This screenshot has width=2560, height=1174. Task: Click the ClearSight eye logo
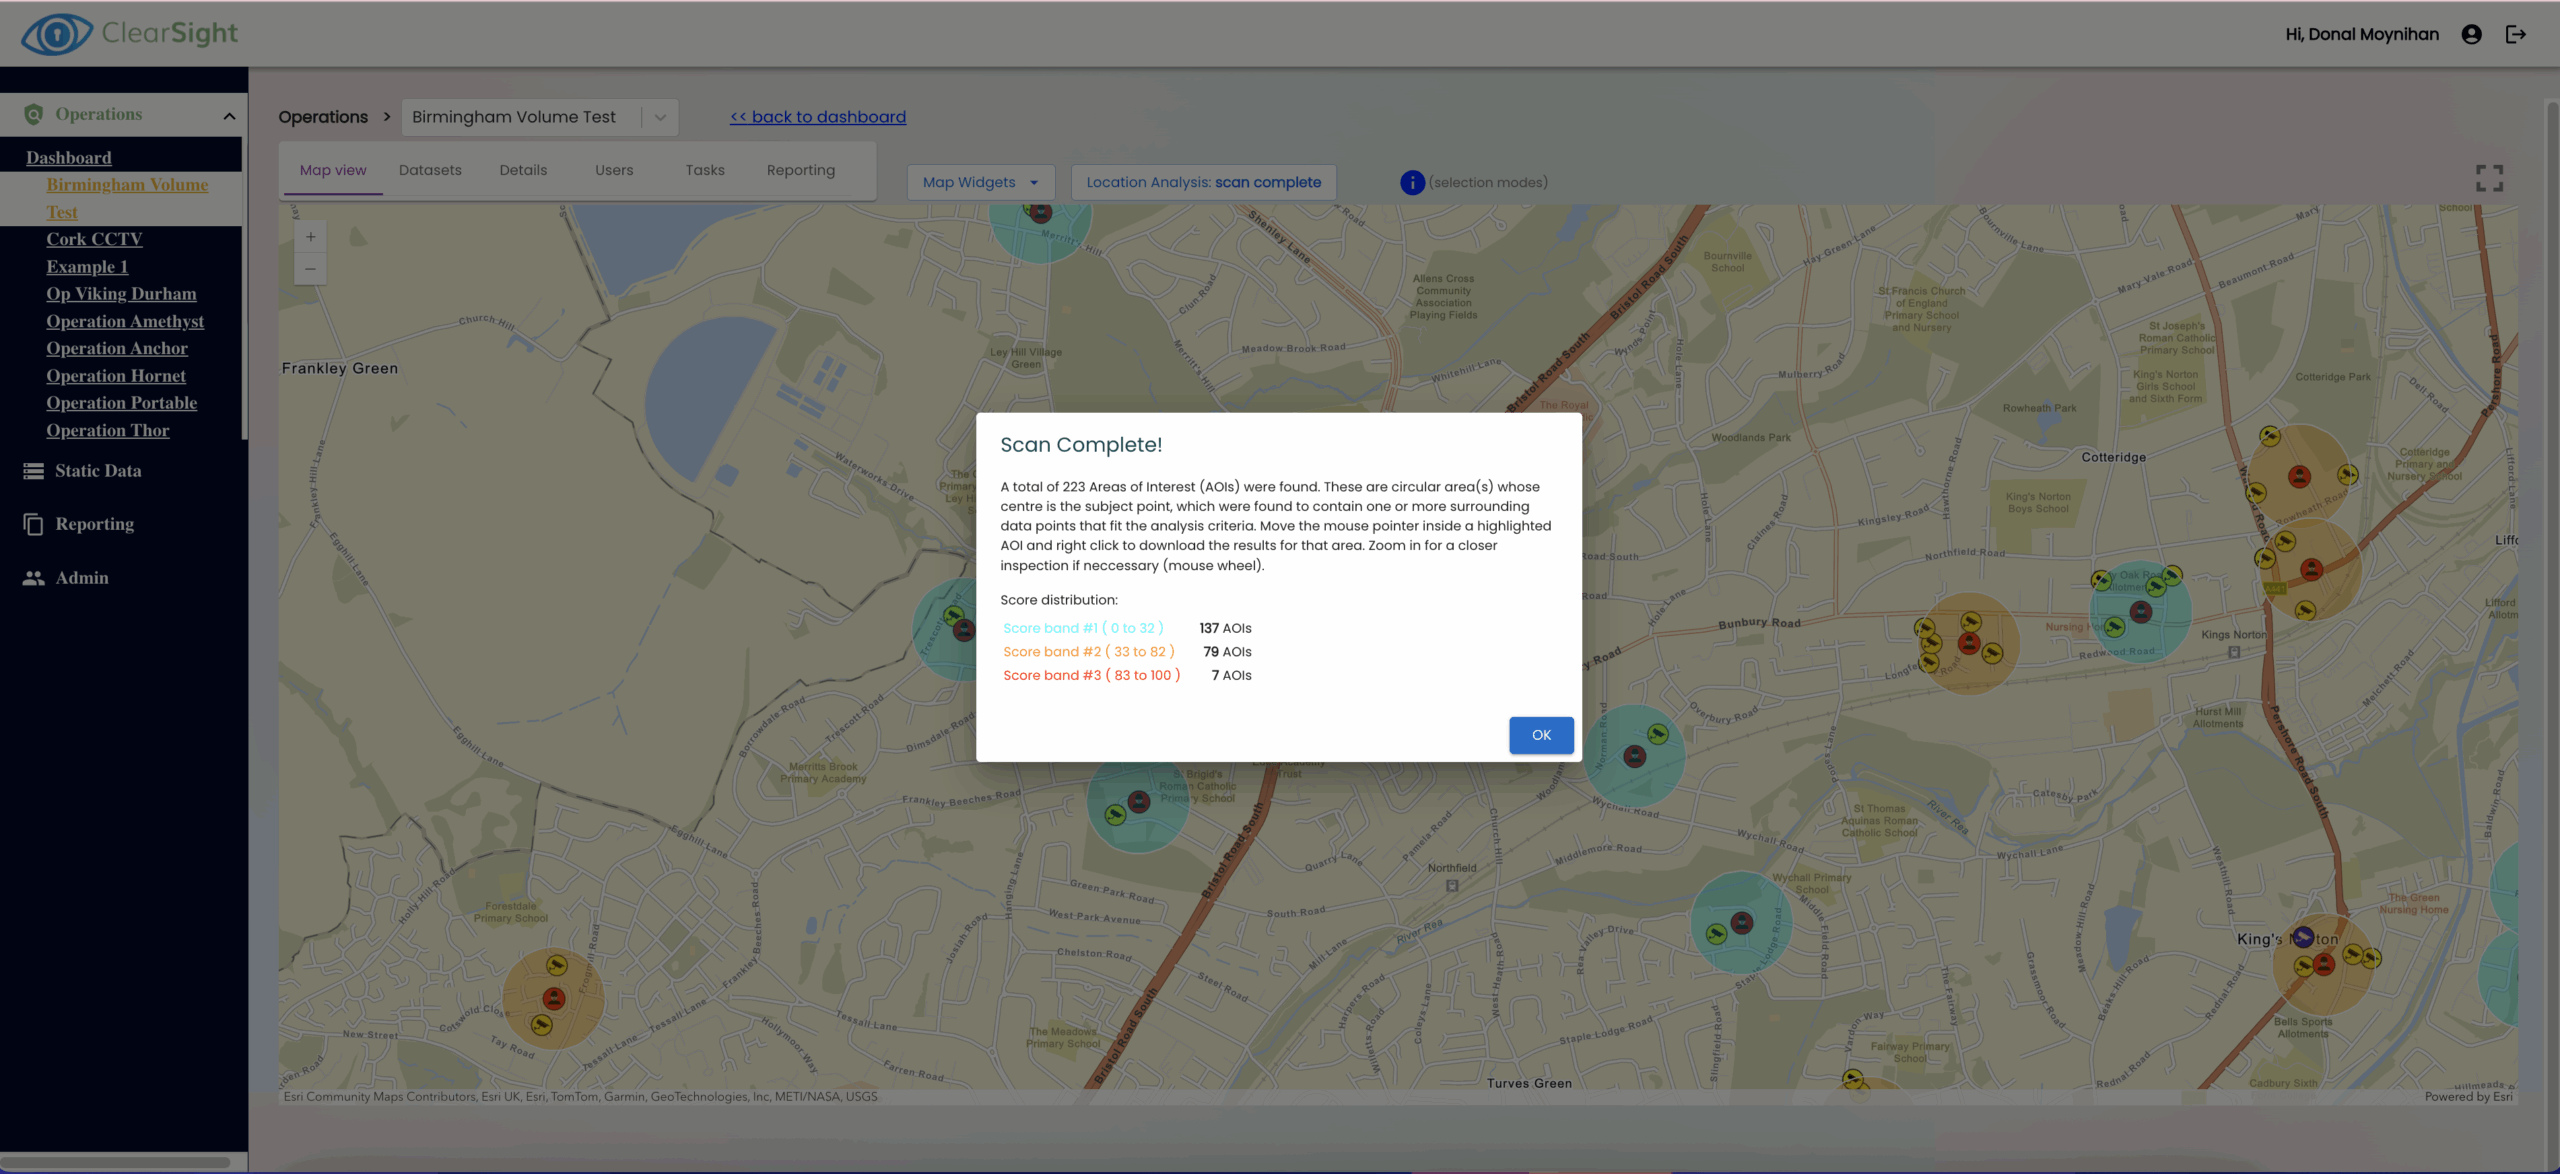(x=56, y=34)
